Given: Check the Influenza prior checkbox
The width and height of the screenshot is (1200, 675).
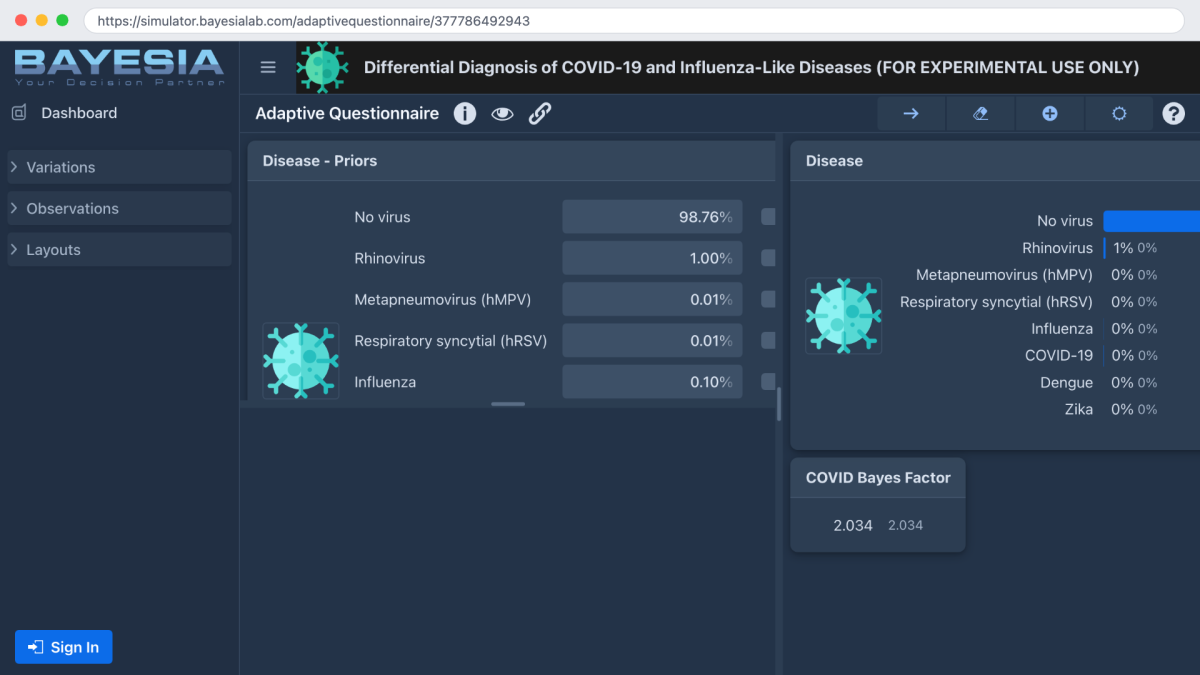Looking at the screenshot, I should click(x=768, y=382).
